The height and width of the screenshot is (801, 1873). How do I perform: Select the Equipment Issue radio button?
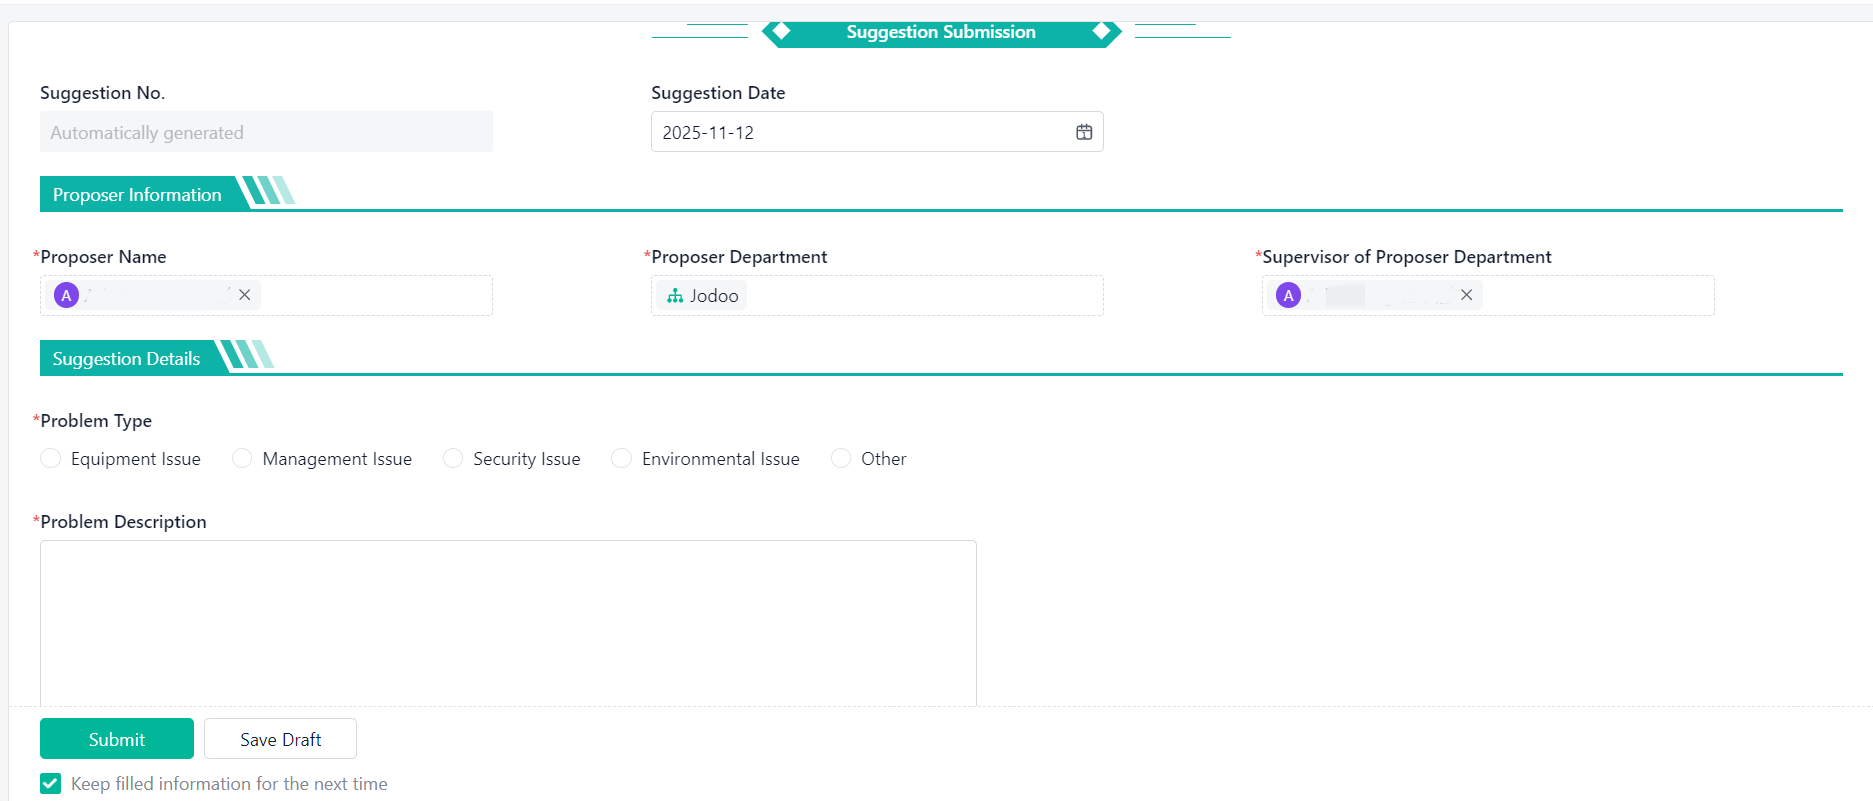[51, 458]
